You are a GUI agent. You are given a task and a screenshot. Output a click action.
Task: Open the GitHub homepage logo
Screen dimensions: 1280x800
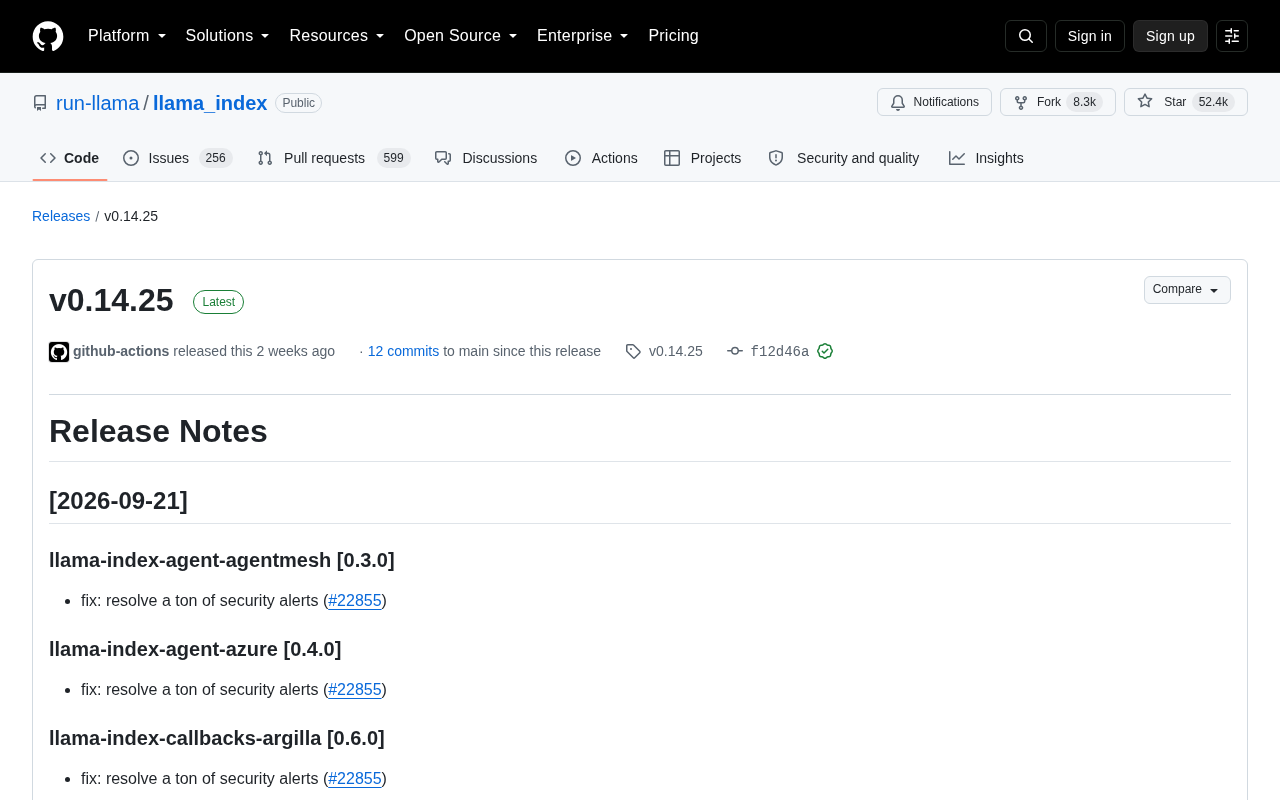(48, 36)
